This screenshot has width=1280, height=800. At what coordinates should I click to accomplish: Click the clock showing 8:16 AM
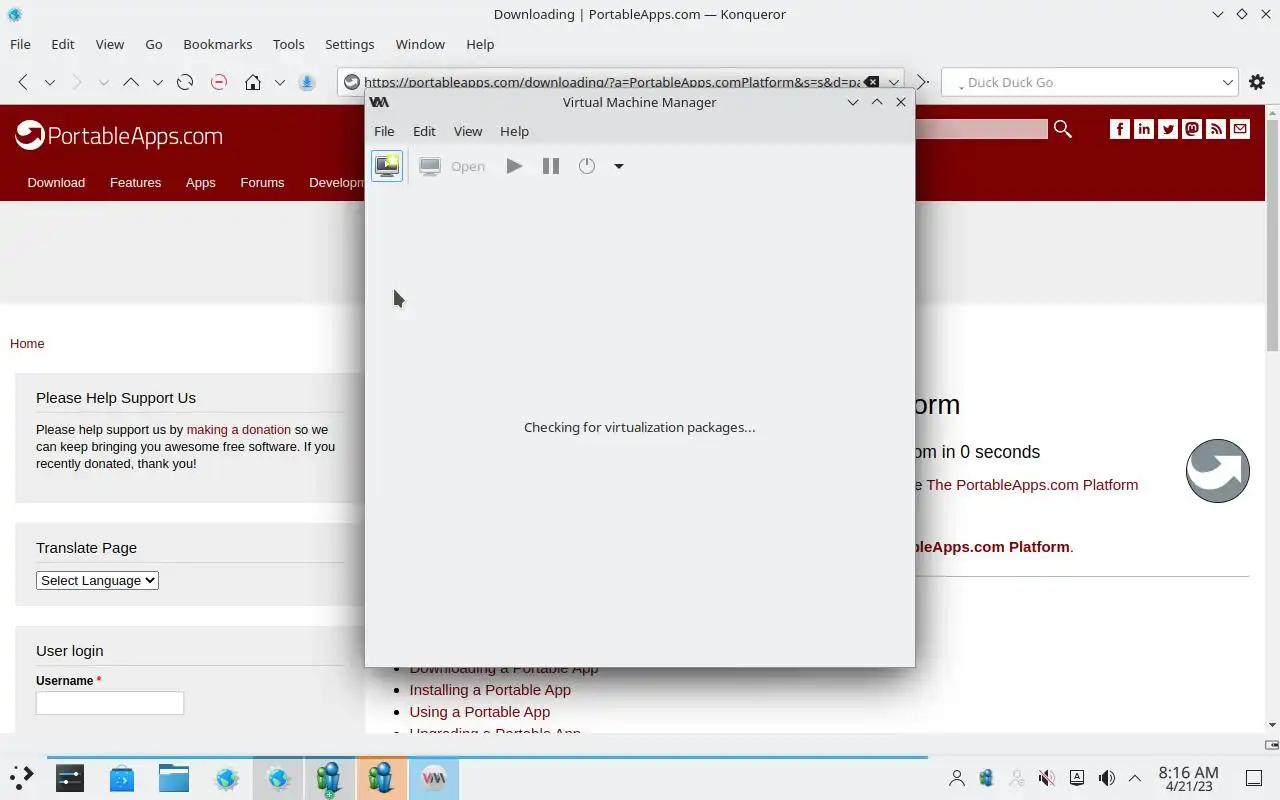(x=1188, y=778)
